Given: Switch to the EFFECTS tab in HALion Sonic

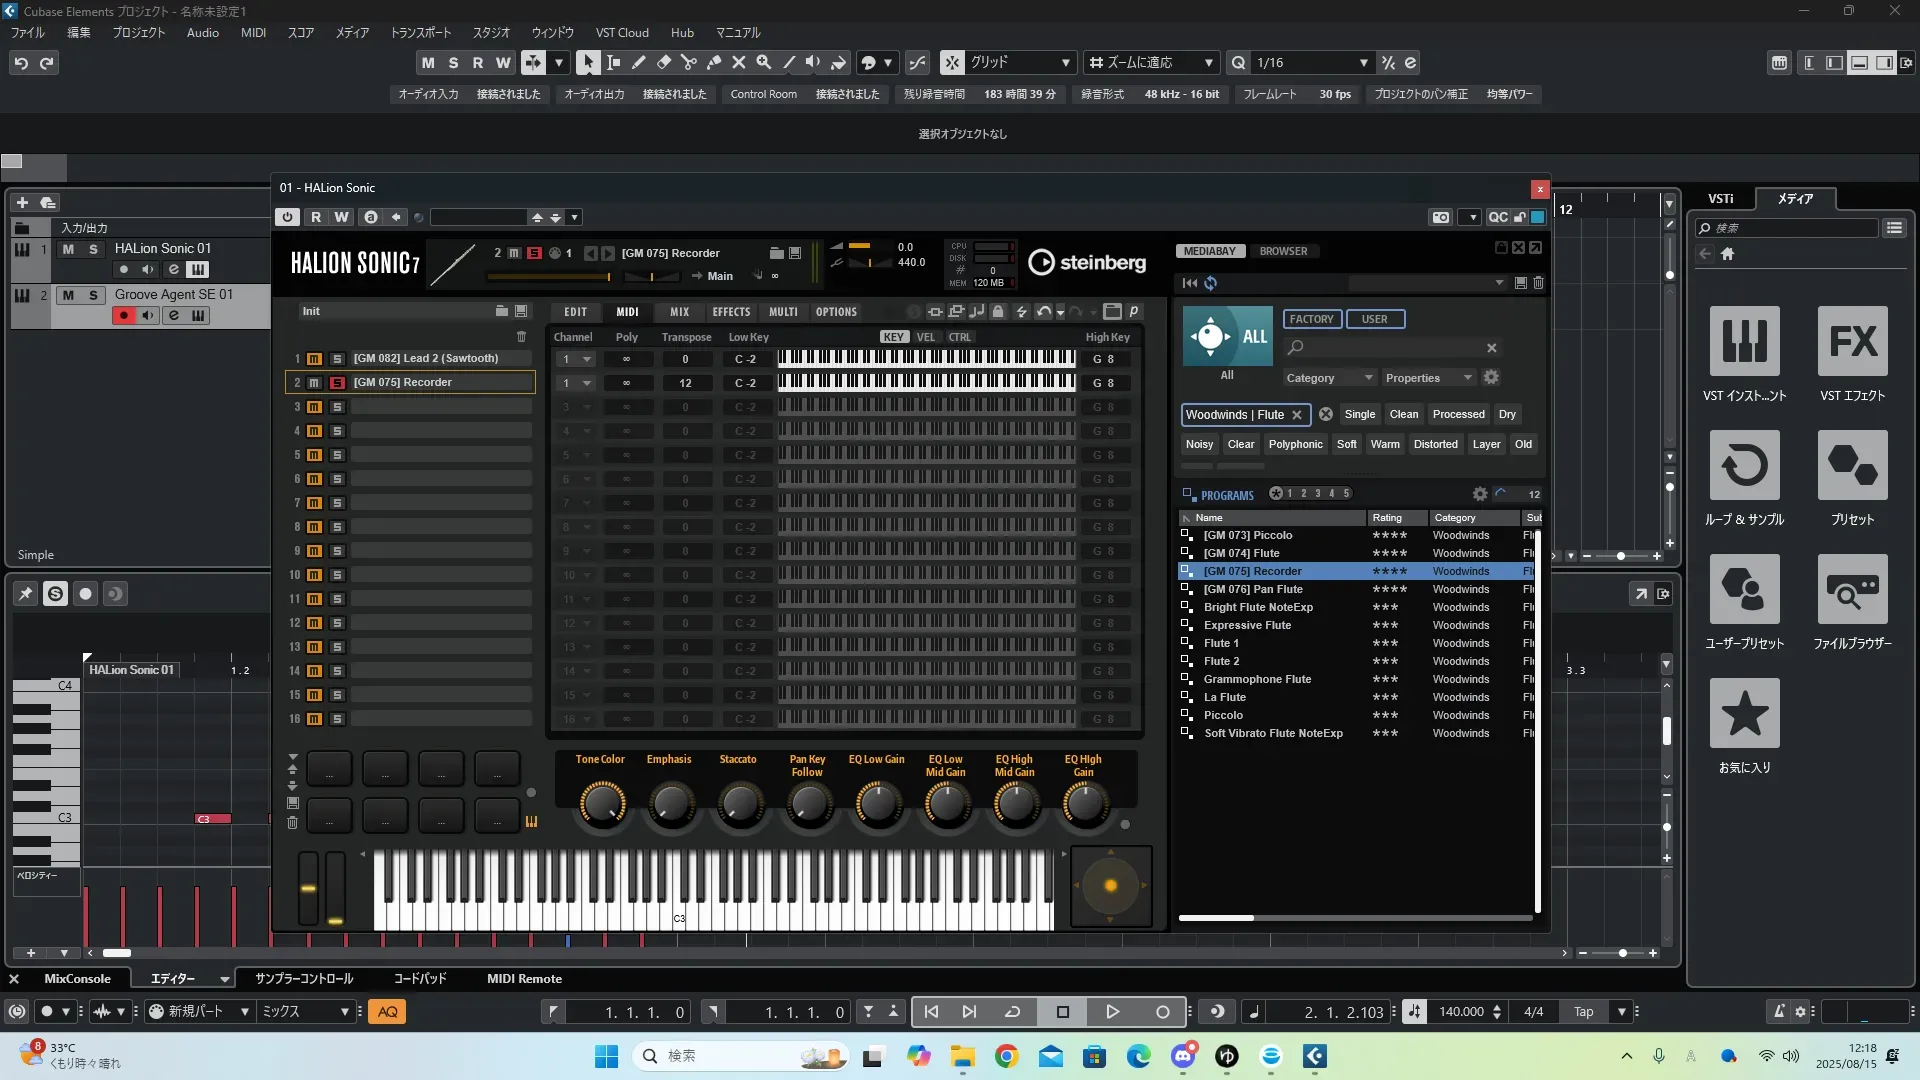Looking at the screenshot, I should (731, 312).
